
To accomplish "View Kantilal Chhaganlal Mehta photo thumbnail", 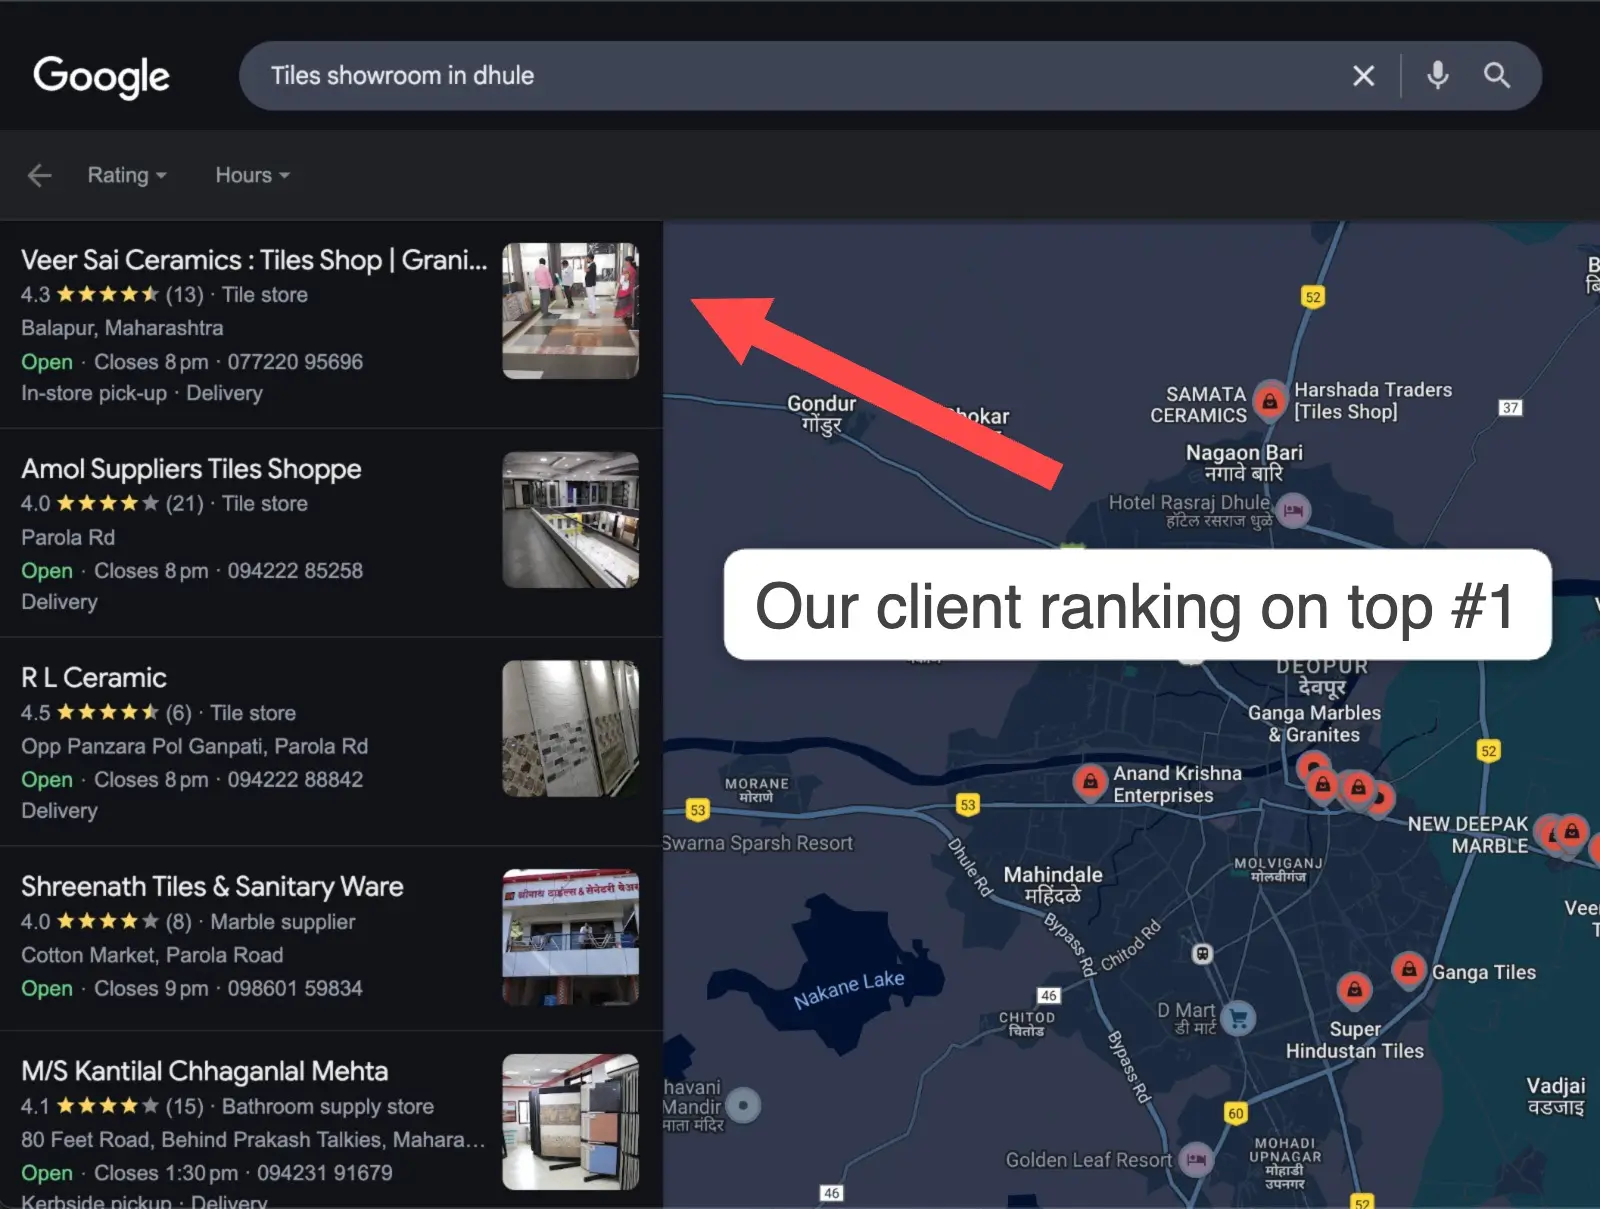I will point(570,1122).
